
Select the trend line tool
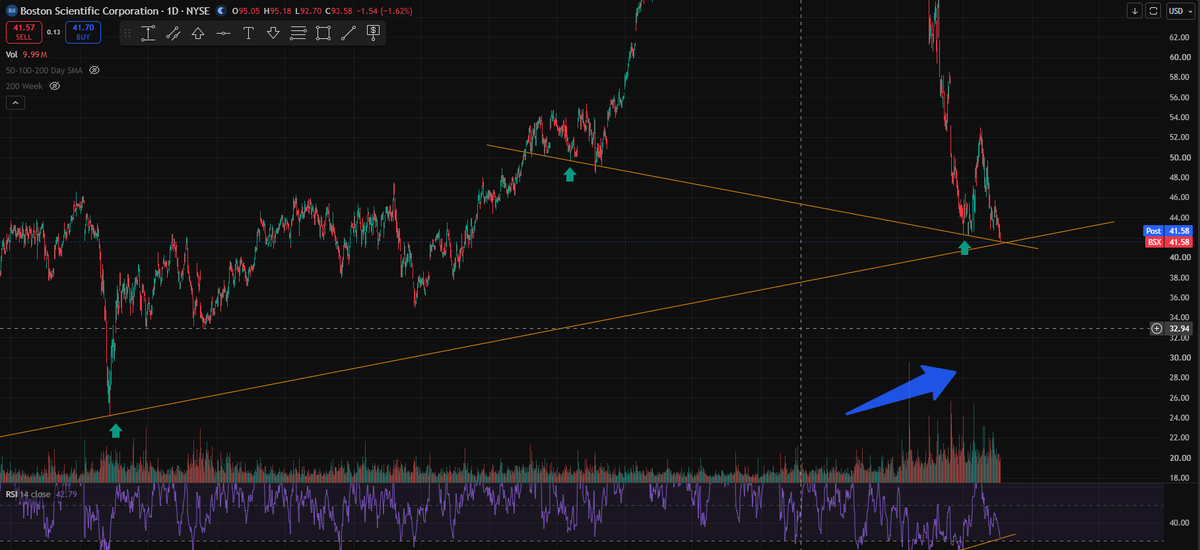click(348, 33)
